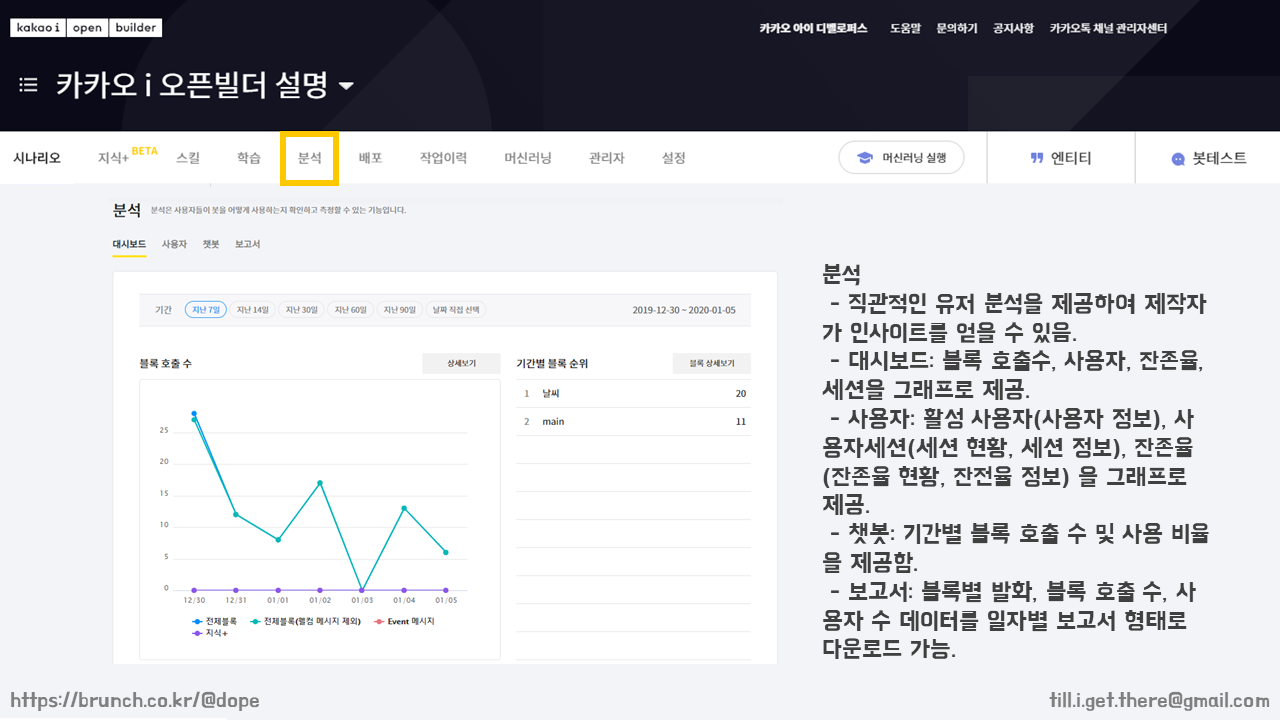The width and height of the screenshot is (1280, 720).
Task: Click the 머신러닝 실행 button
Action: pyautogui.click(x=901, y=158)
